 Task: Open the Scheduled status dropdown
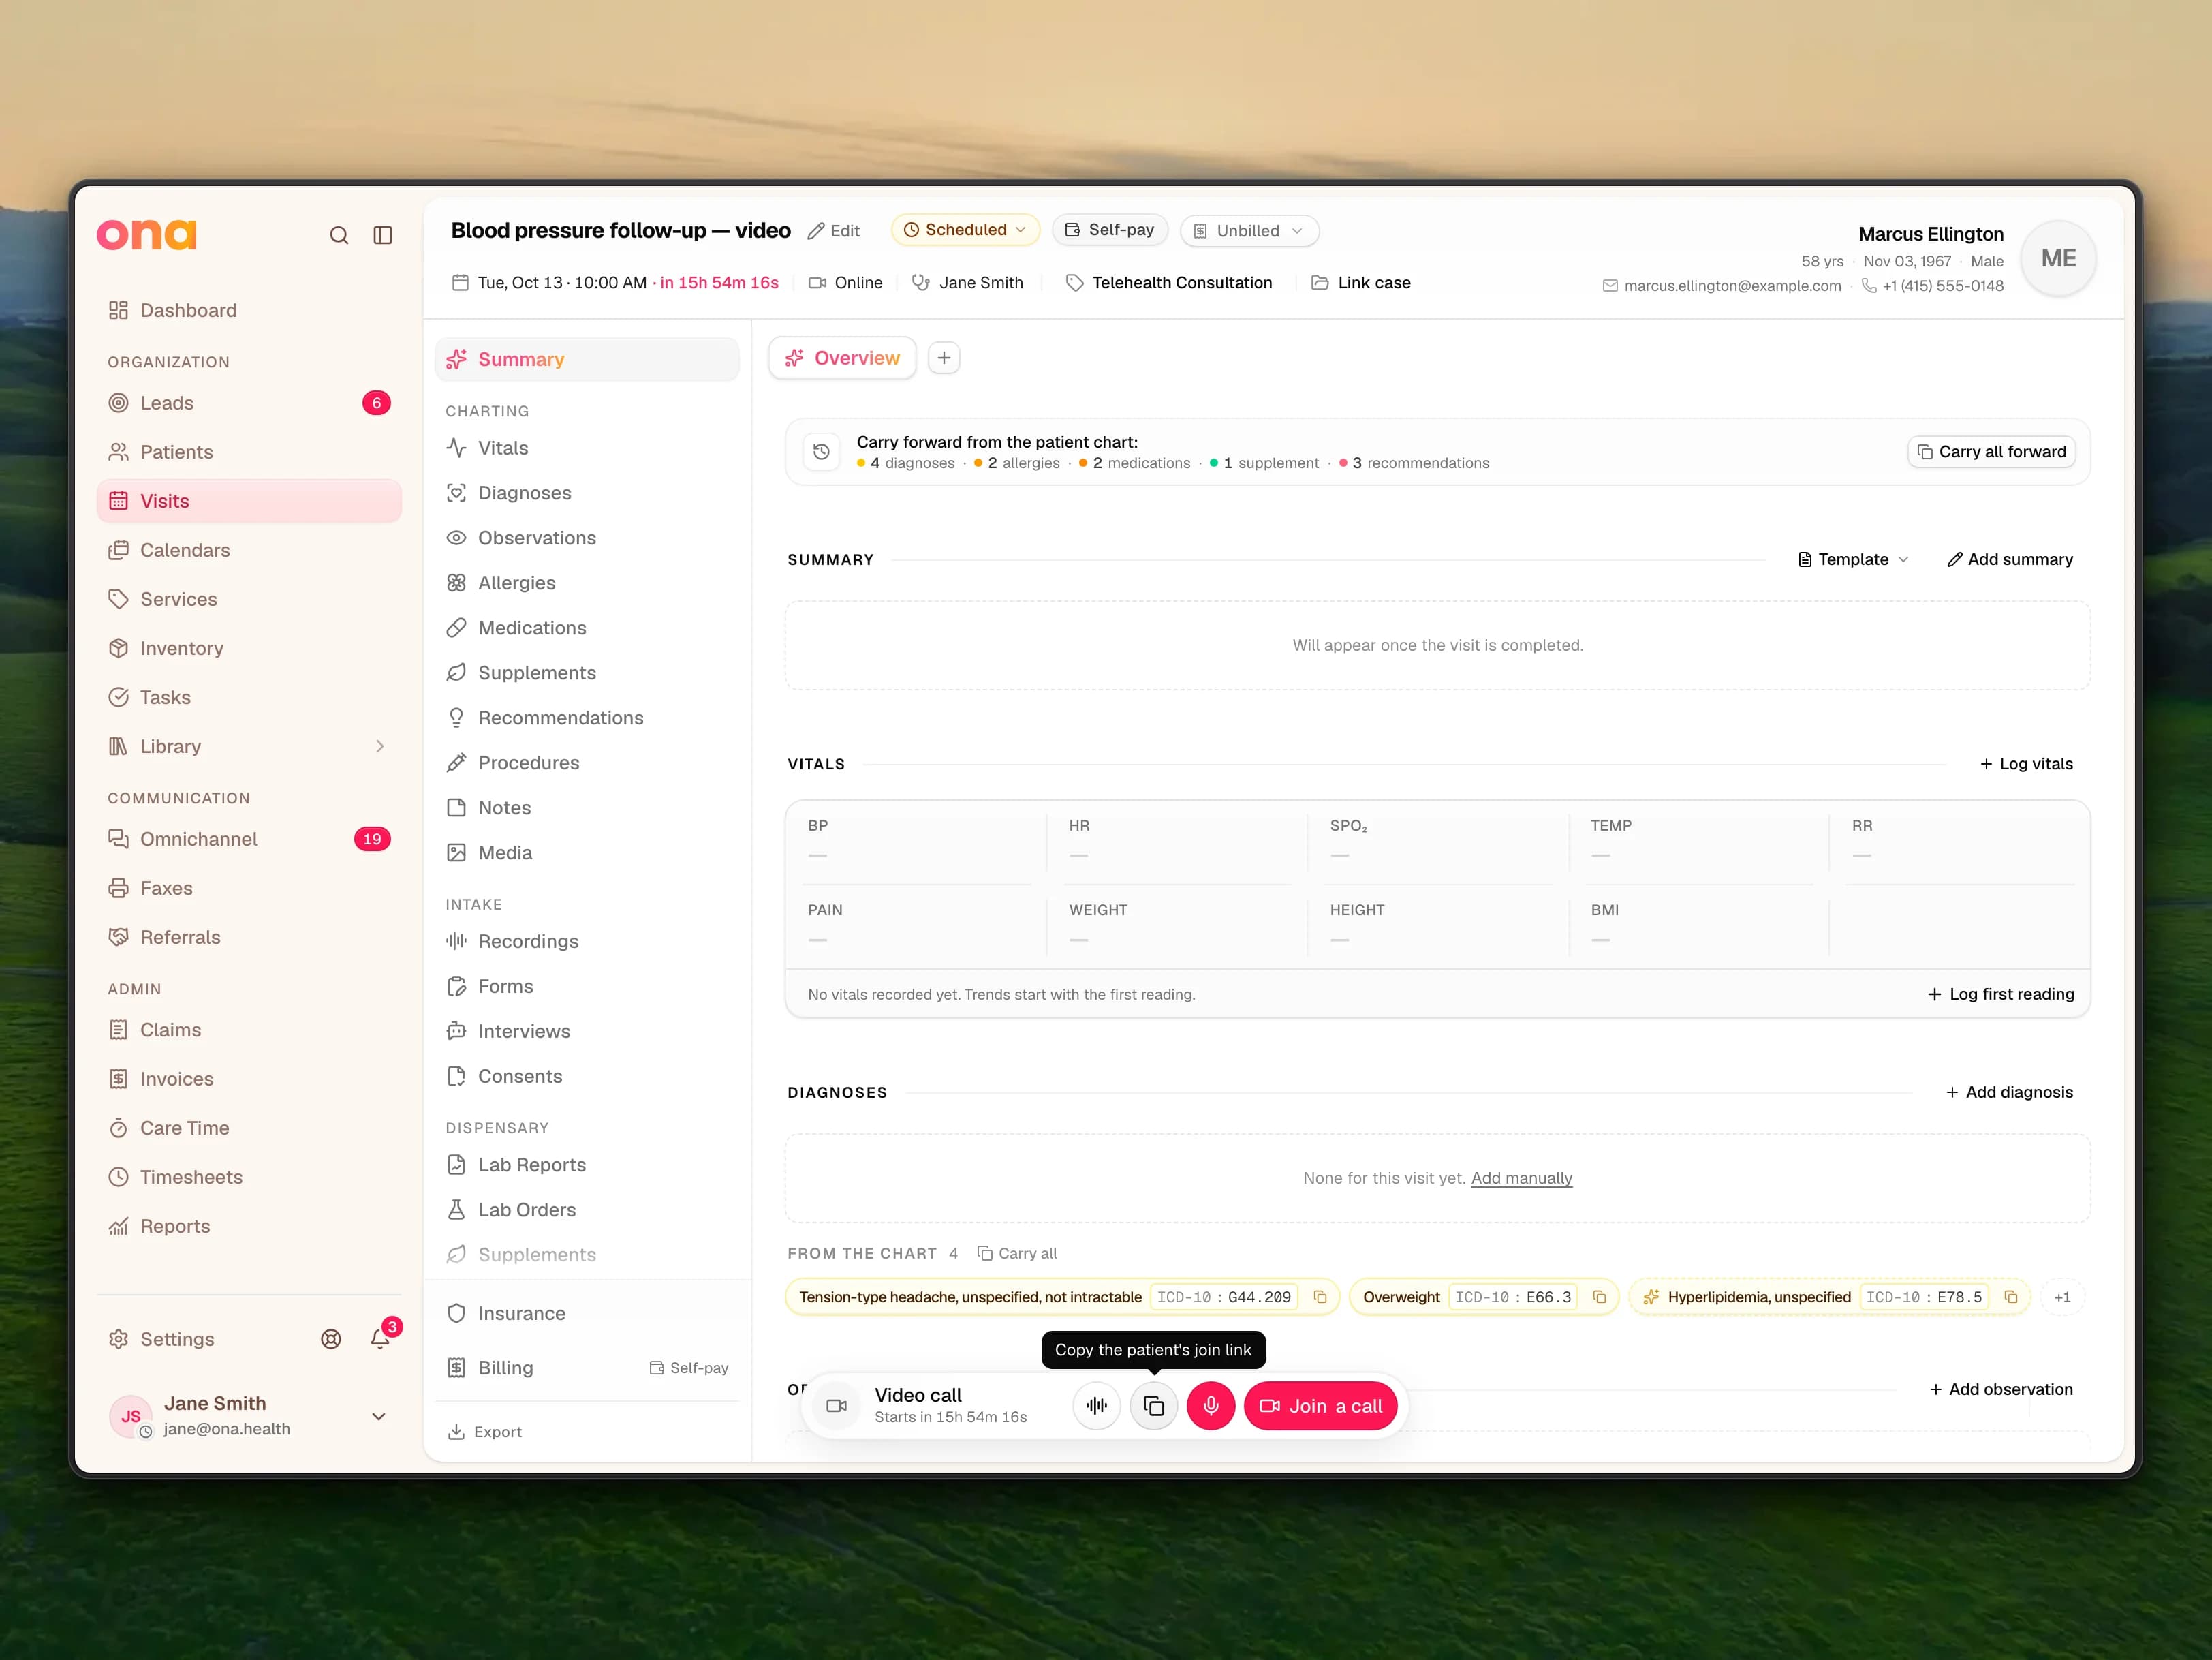click(965, 230)
